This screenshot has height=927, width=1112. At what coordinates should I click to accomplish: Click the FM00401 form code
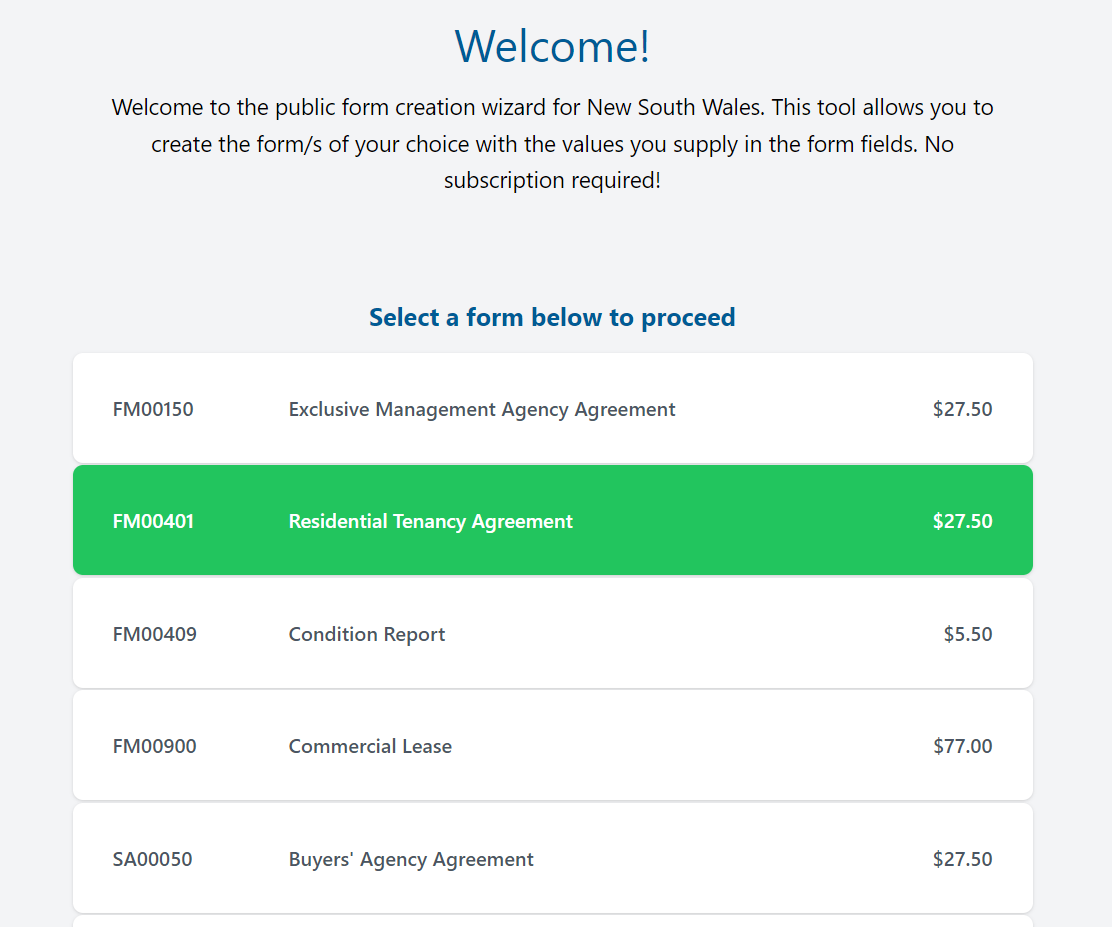click(153, 521)
